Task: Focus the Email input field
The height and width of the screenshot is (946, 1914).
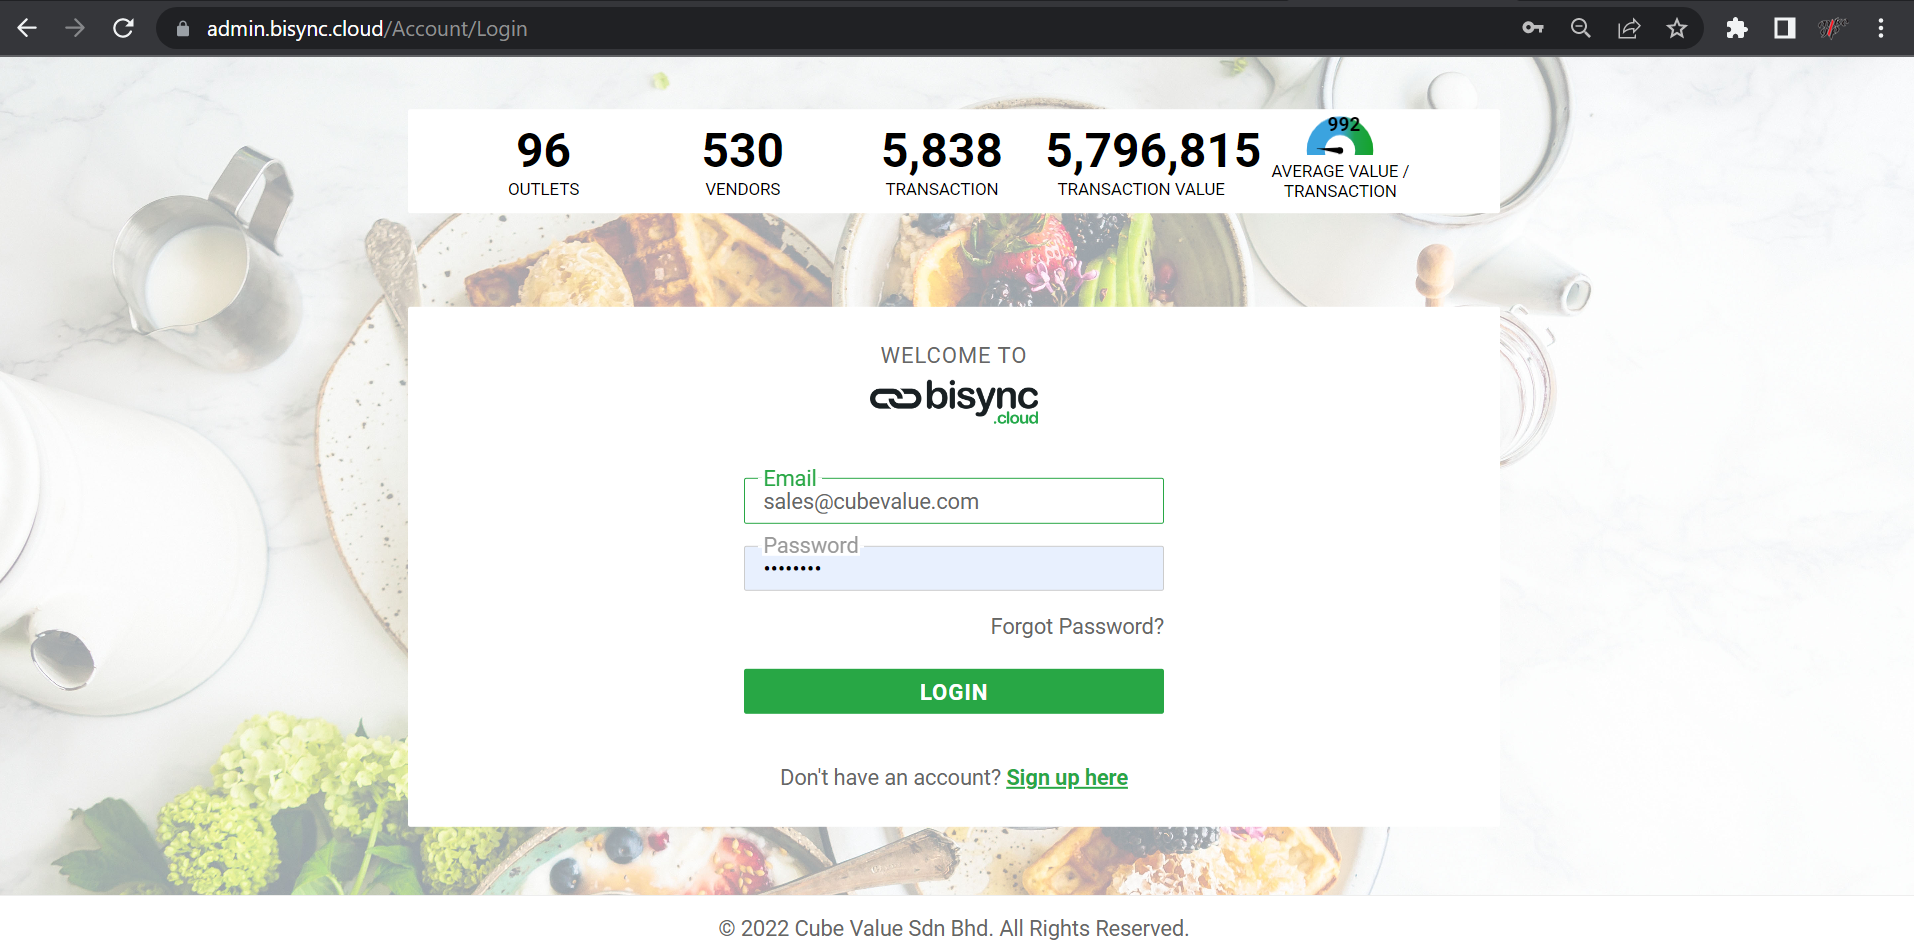Action: pyautogui.click(x=953, y=502)
